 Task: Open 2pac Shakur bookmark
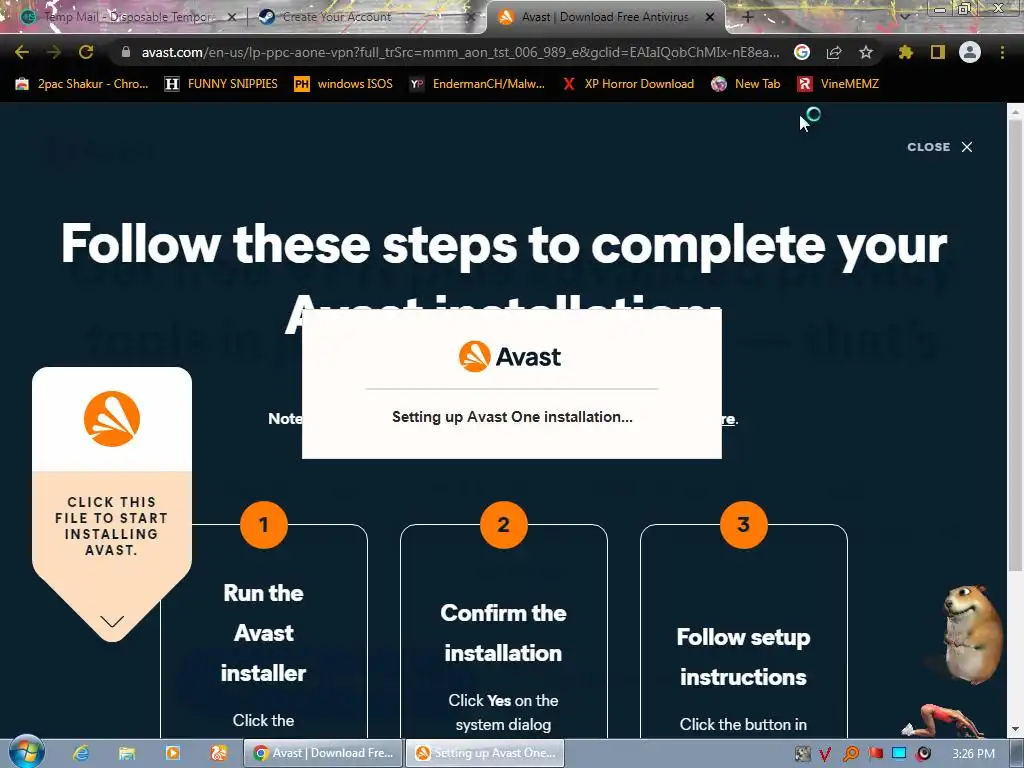click(x=82, y=84)
